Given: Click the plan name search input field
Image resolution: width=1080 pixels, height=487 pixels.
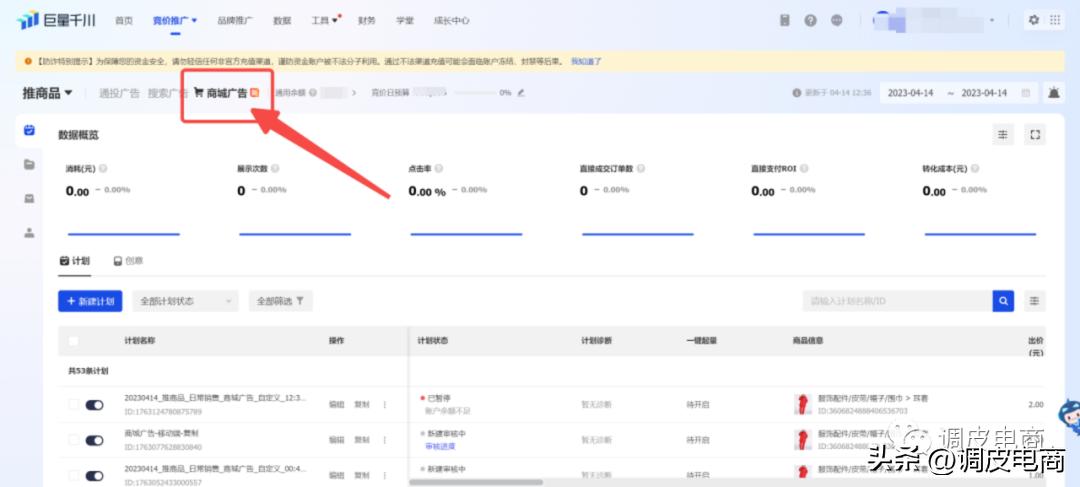Looking at the screenshot, I should tap(897, 301).
